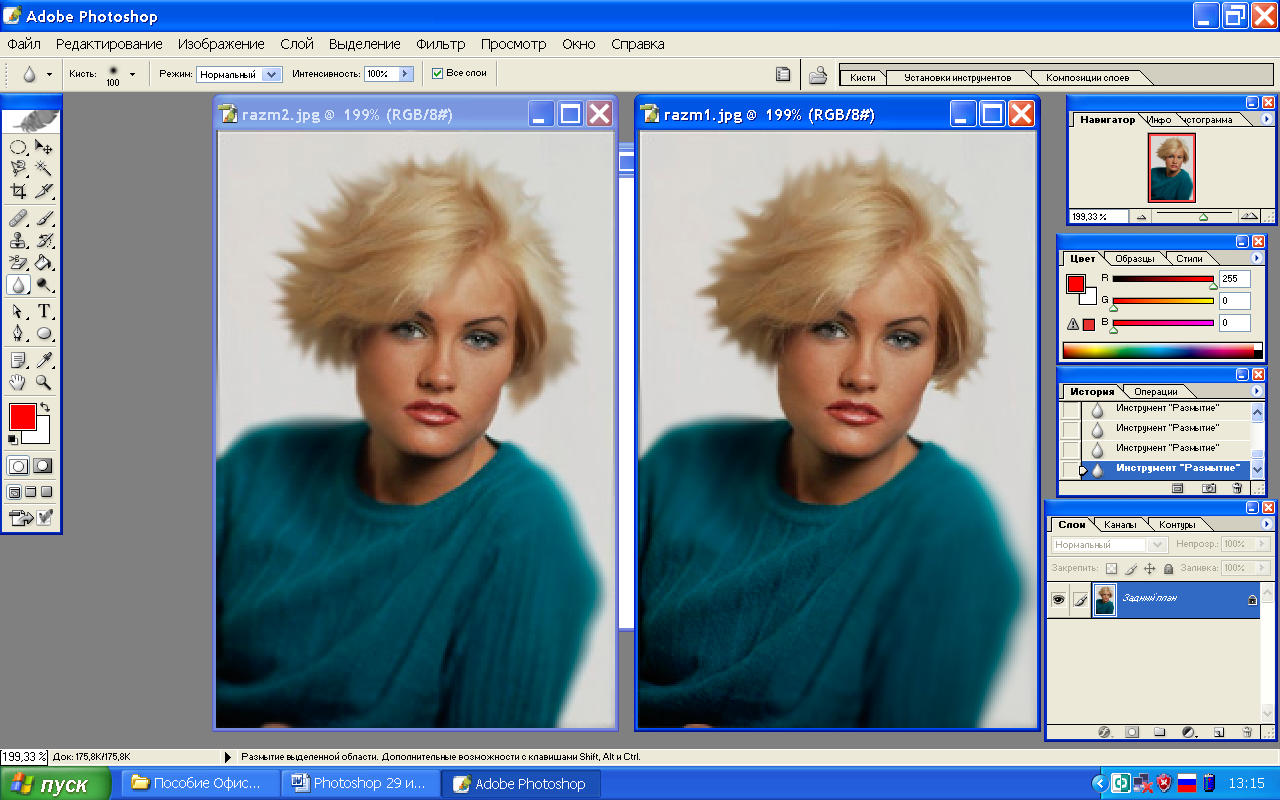This screenshot has width=1280, height=800.
Task: Switch to full screen with menu bar
Action: click(30, 492)
